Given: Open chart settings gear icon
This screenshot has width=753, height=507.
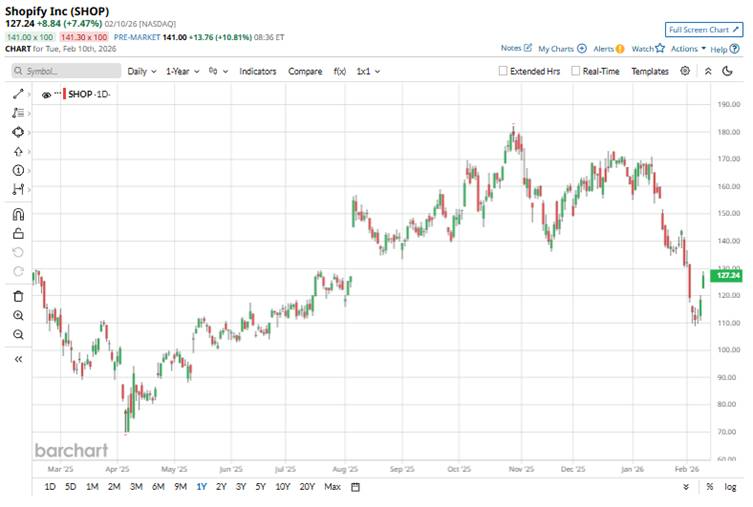Looking at the screenshot, I should [685, 71].
